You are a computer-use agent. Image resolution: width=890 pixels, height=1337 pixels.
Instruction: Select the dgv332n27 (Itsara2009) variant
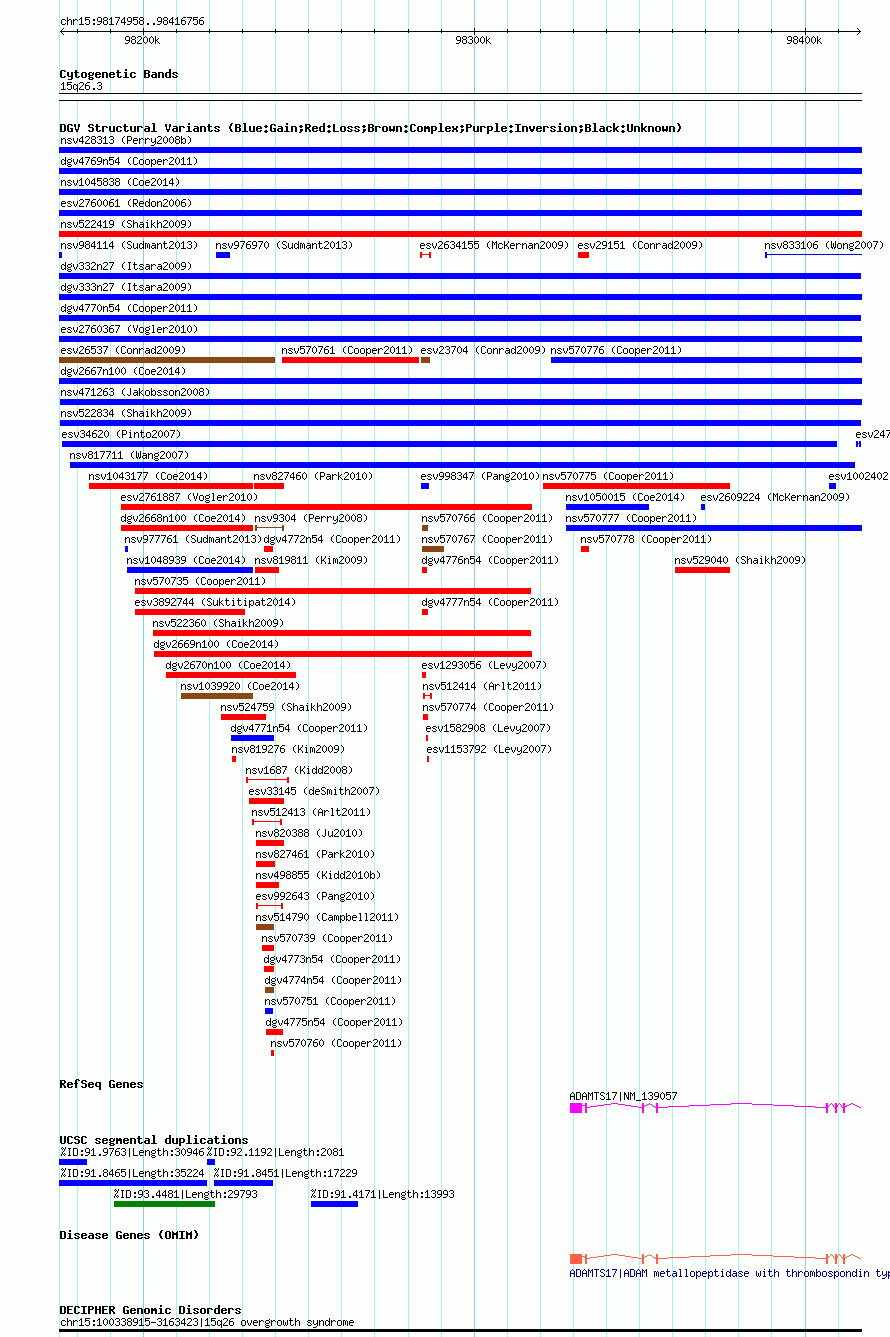125,266
